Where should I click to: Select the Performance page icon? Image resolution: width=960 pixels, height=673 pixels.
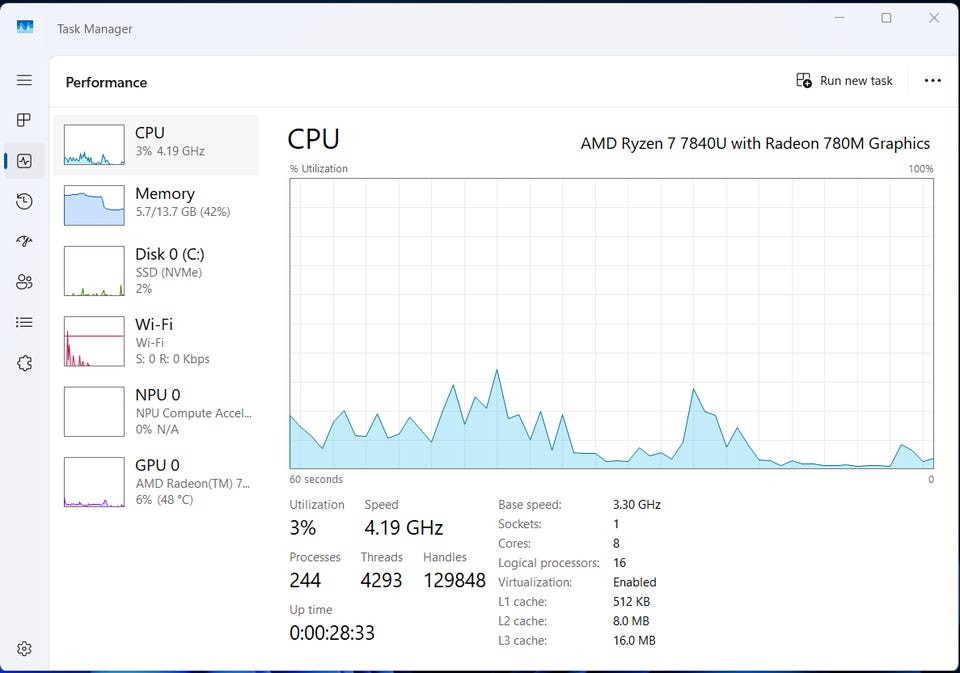pyautogui.click(x=24, y=161)
